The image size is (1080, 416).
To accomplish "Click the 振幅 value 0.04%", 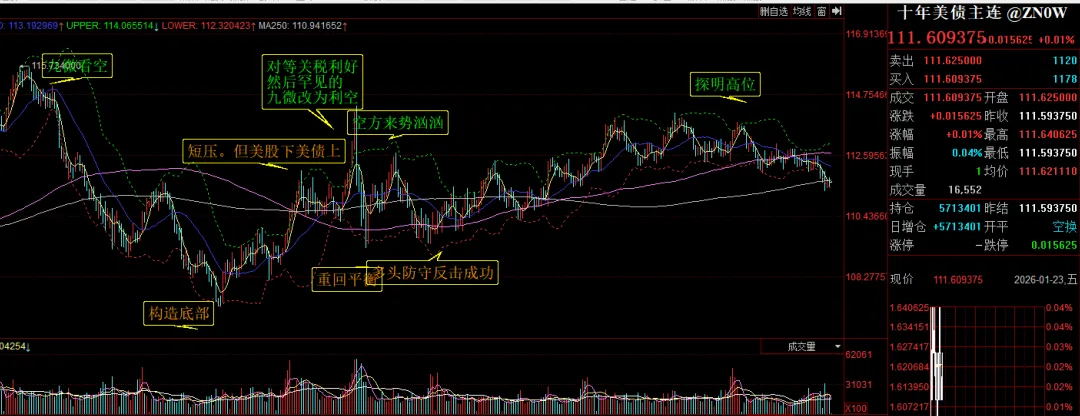I will [967, 152].
